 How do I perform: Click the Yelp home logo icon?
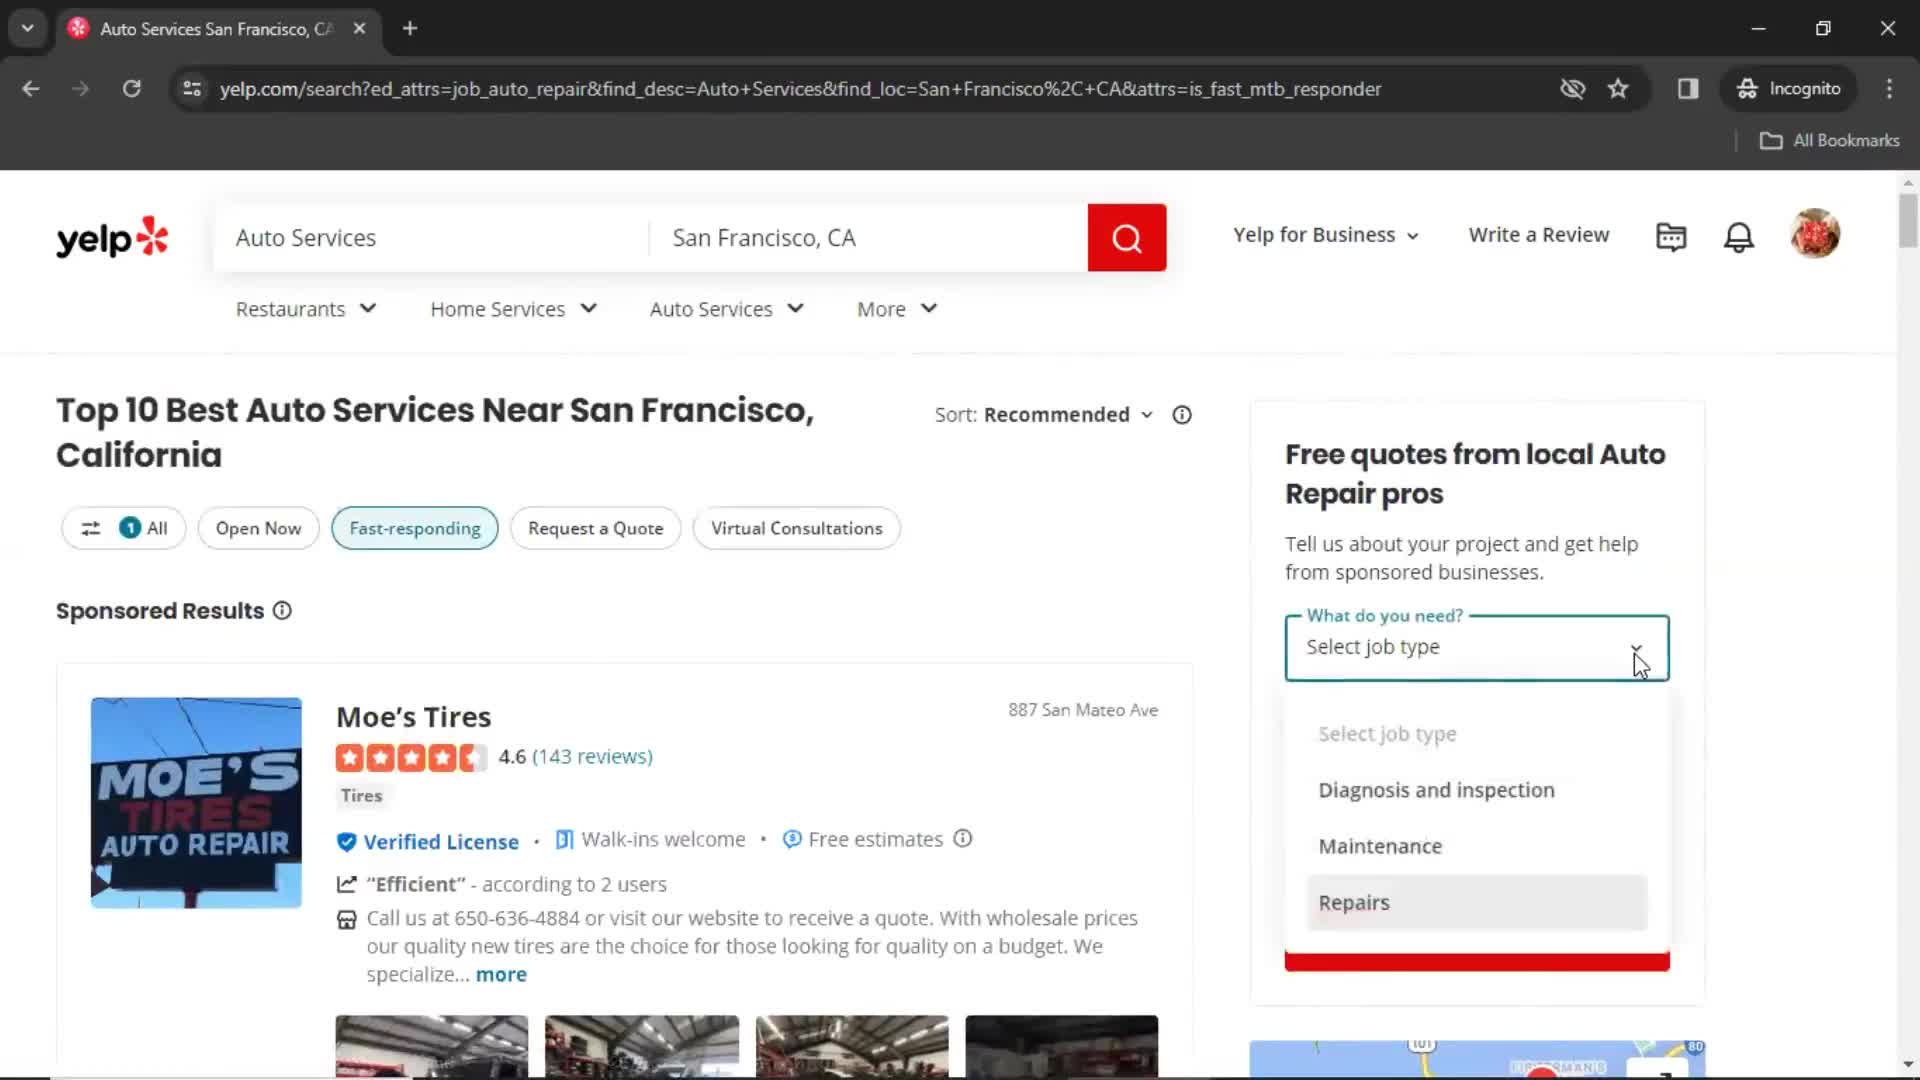click(x=112, y=235)
